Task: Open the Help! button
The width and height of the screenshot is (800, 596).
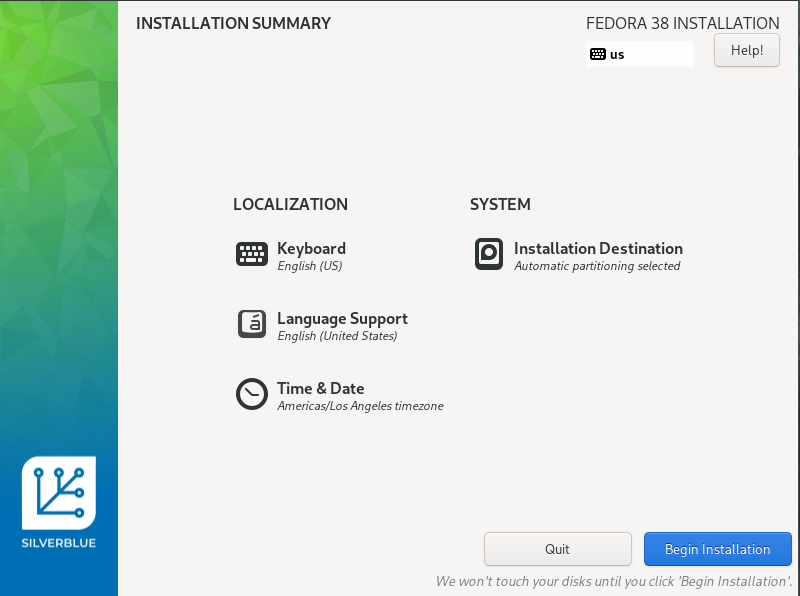Action: click(x=747, y=50)
